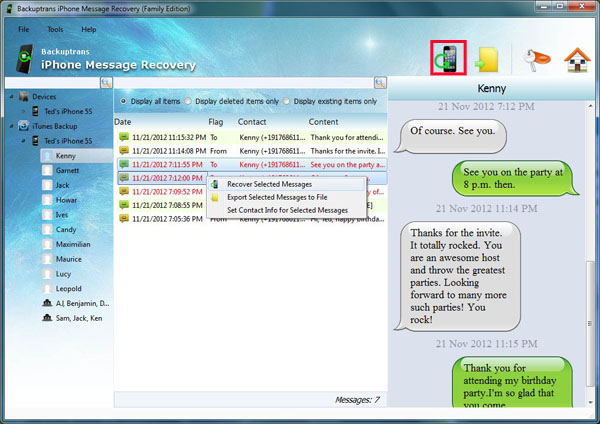The height and width of the screenshot is (424, 600).
Task: Click the contact search input field
Action: pos(53,83)
